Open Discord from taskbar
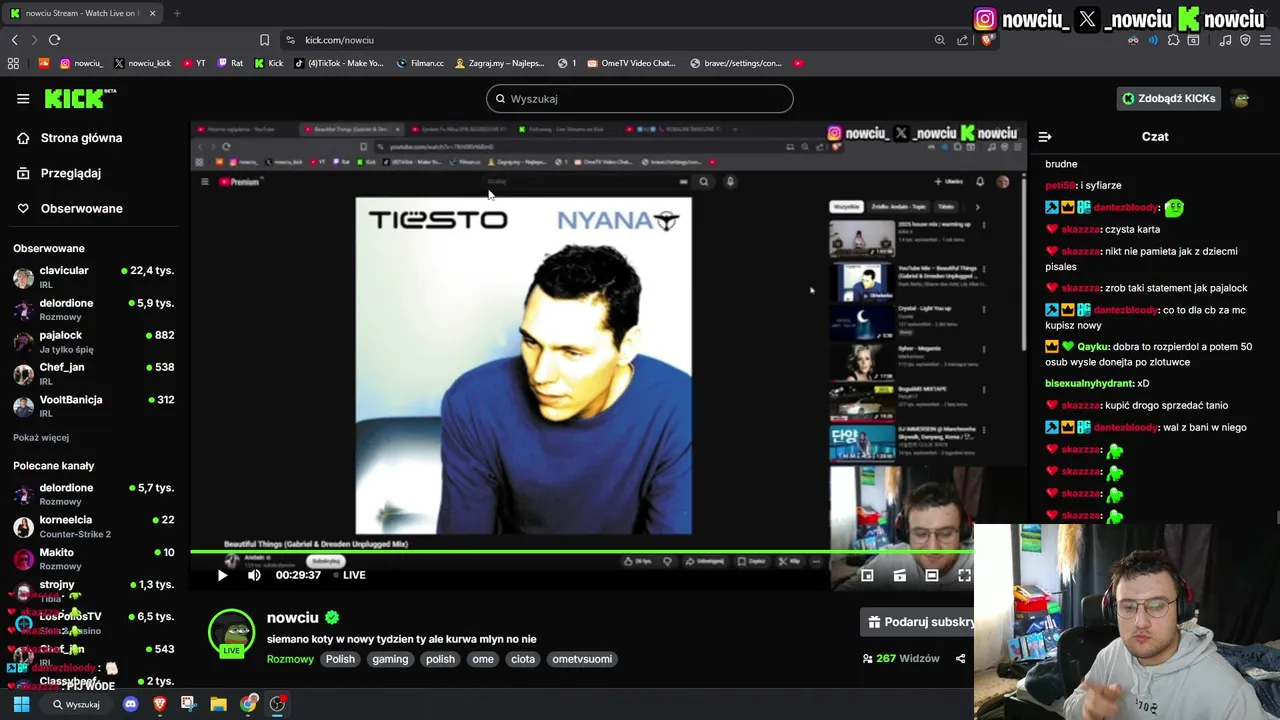The width and height of the screenshot is (1280, 720). (x=130, y=704)
